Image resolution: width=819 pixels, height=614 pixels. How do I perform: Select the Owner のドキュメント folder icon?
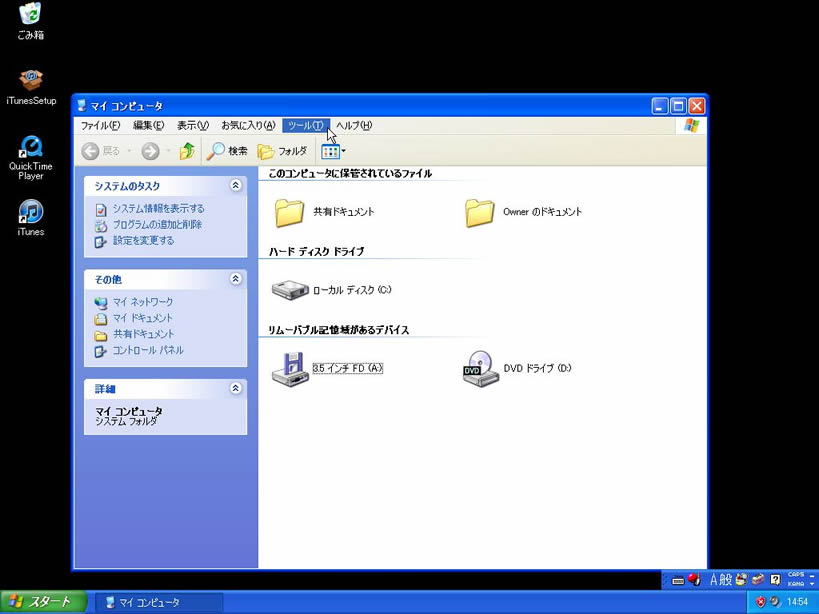[x=479, y=212]
